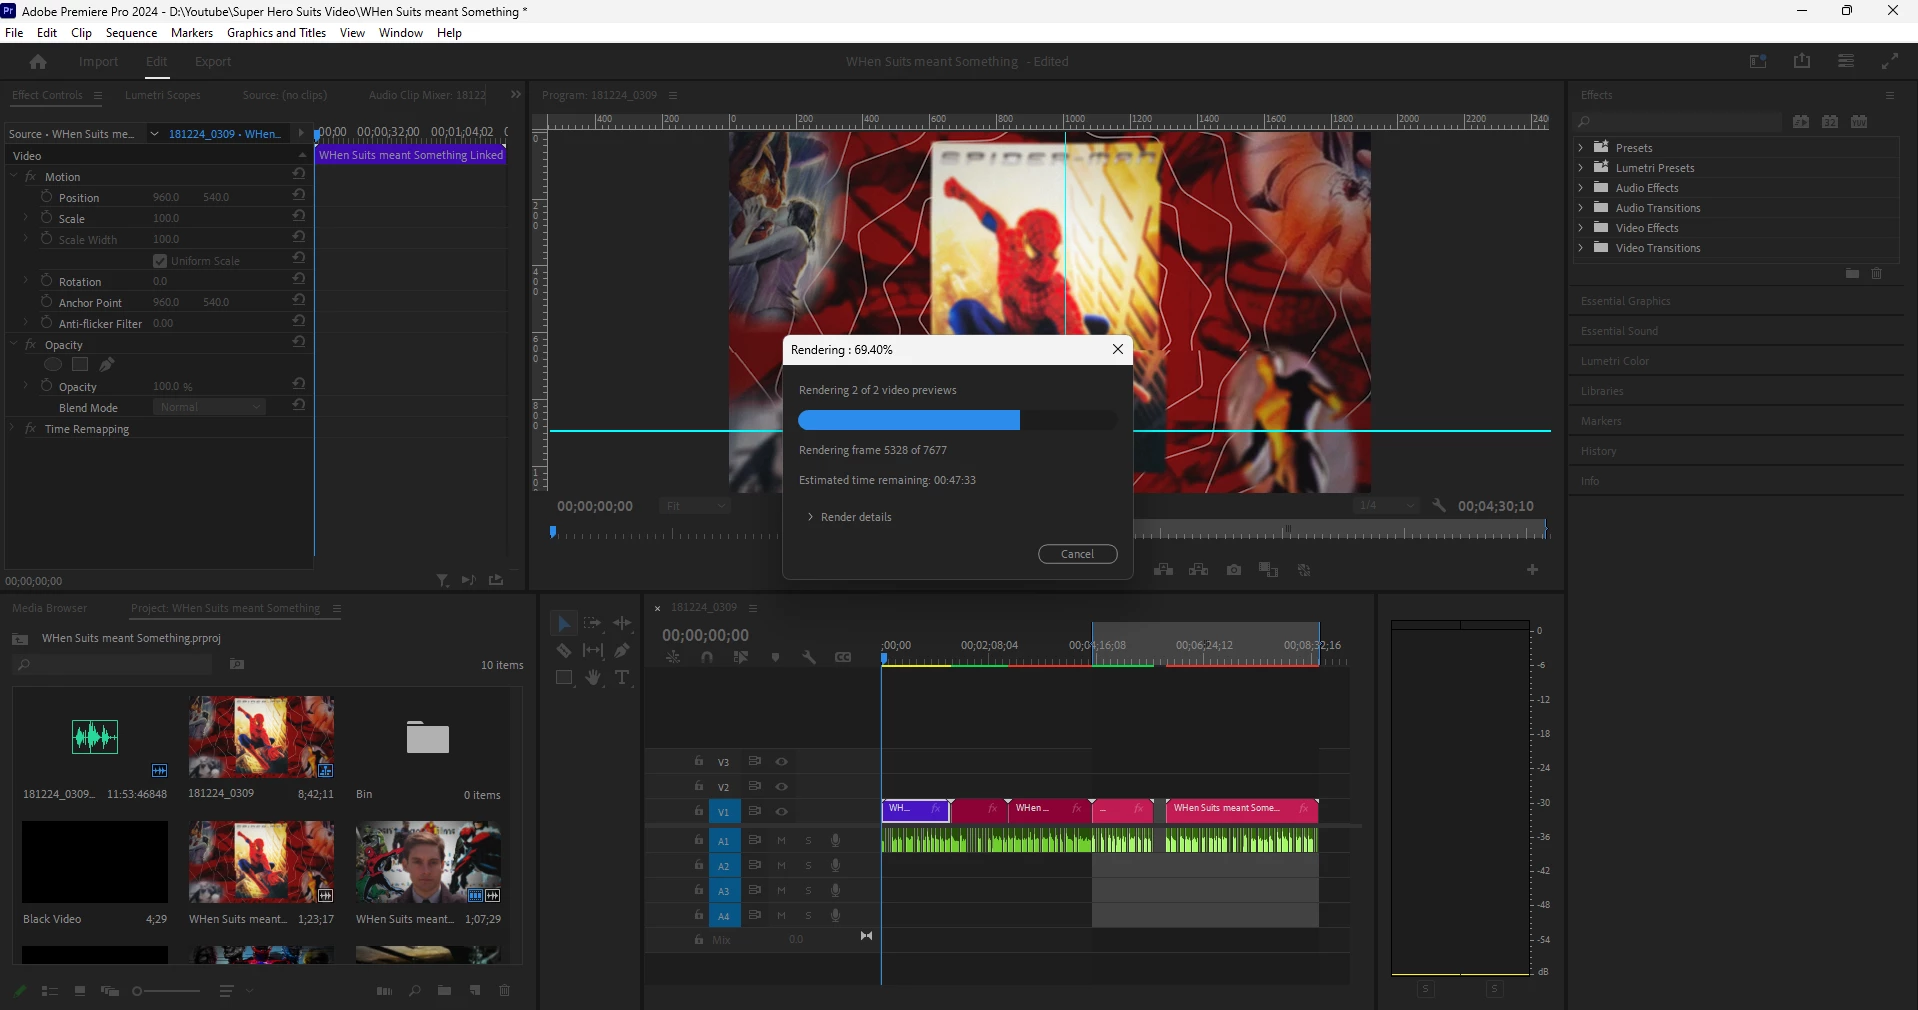The height and width of the screenshot is (1010, 1918).
Task: Click the Bin folder thumbnail
Action: coord(428,738)
